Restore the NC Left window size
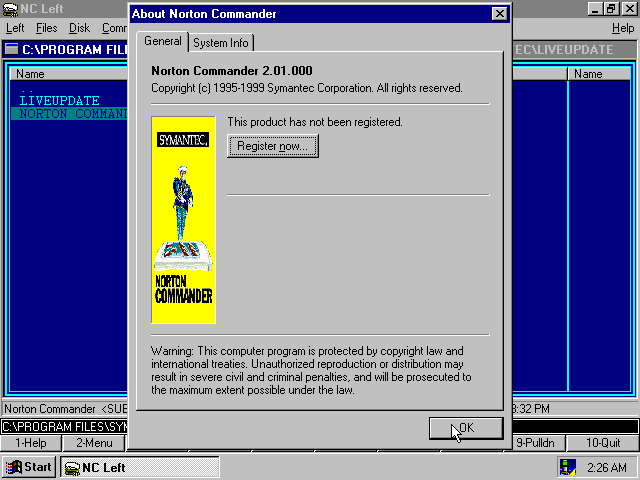 611,9
